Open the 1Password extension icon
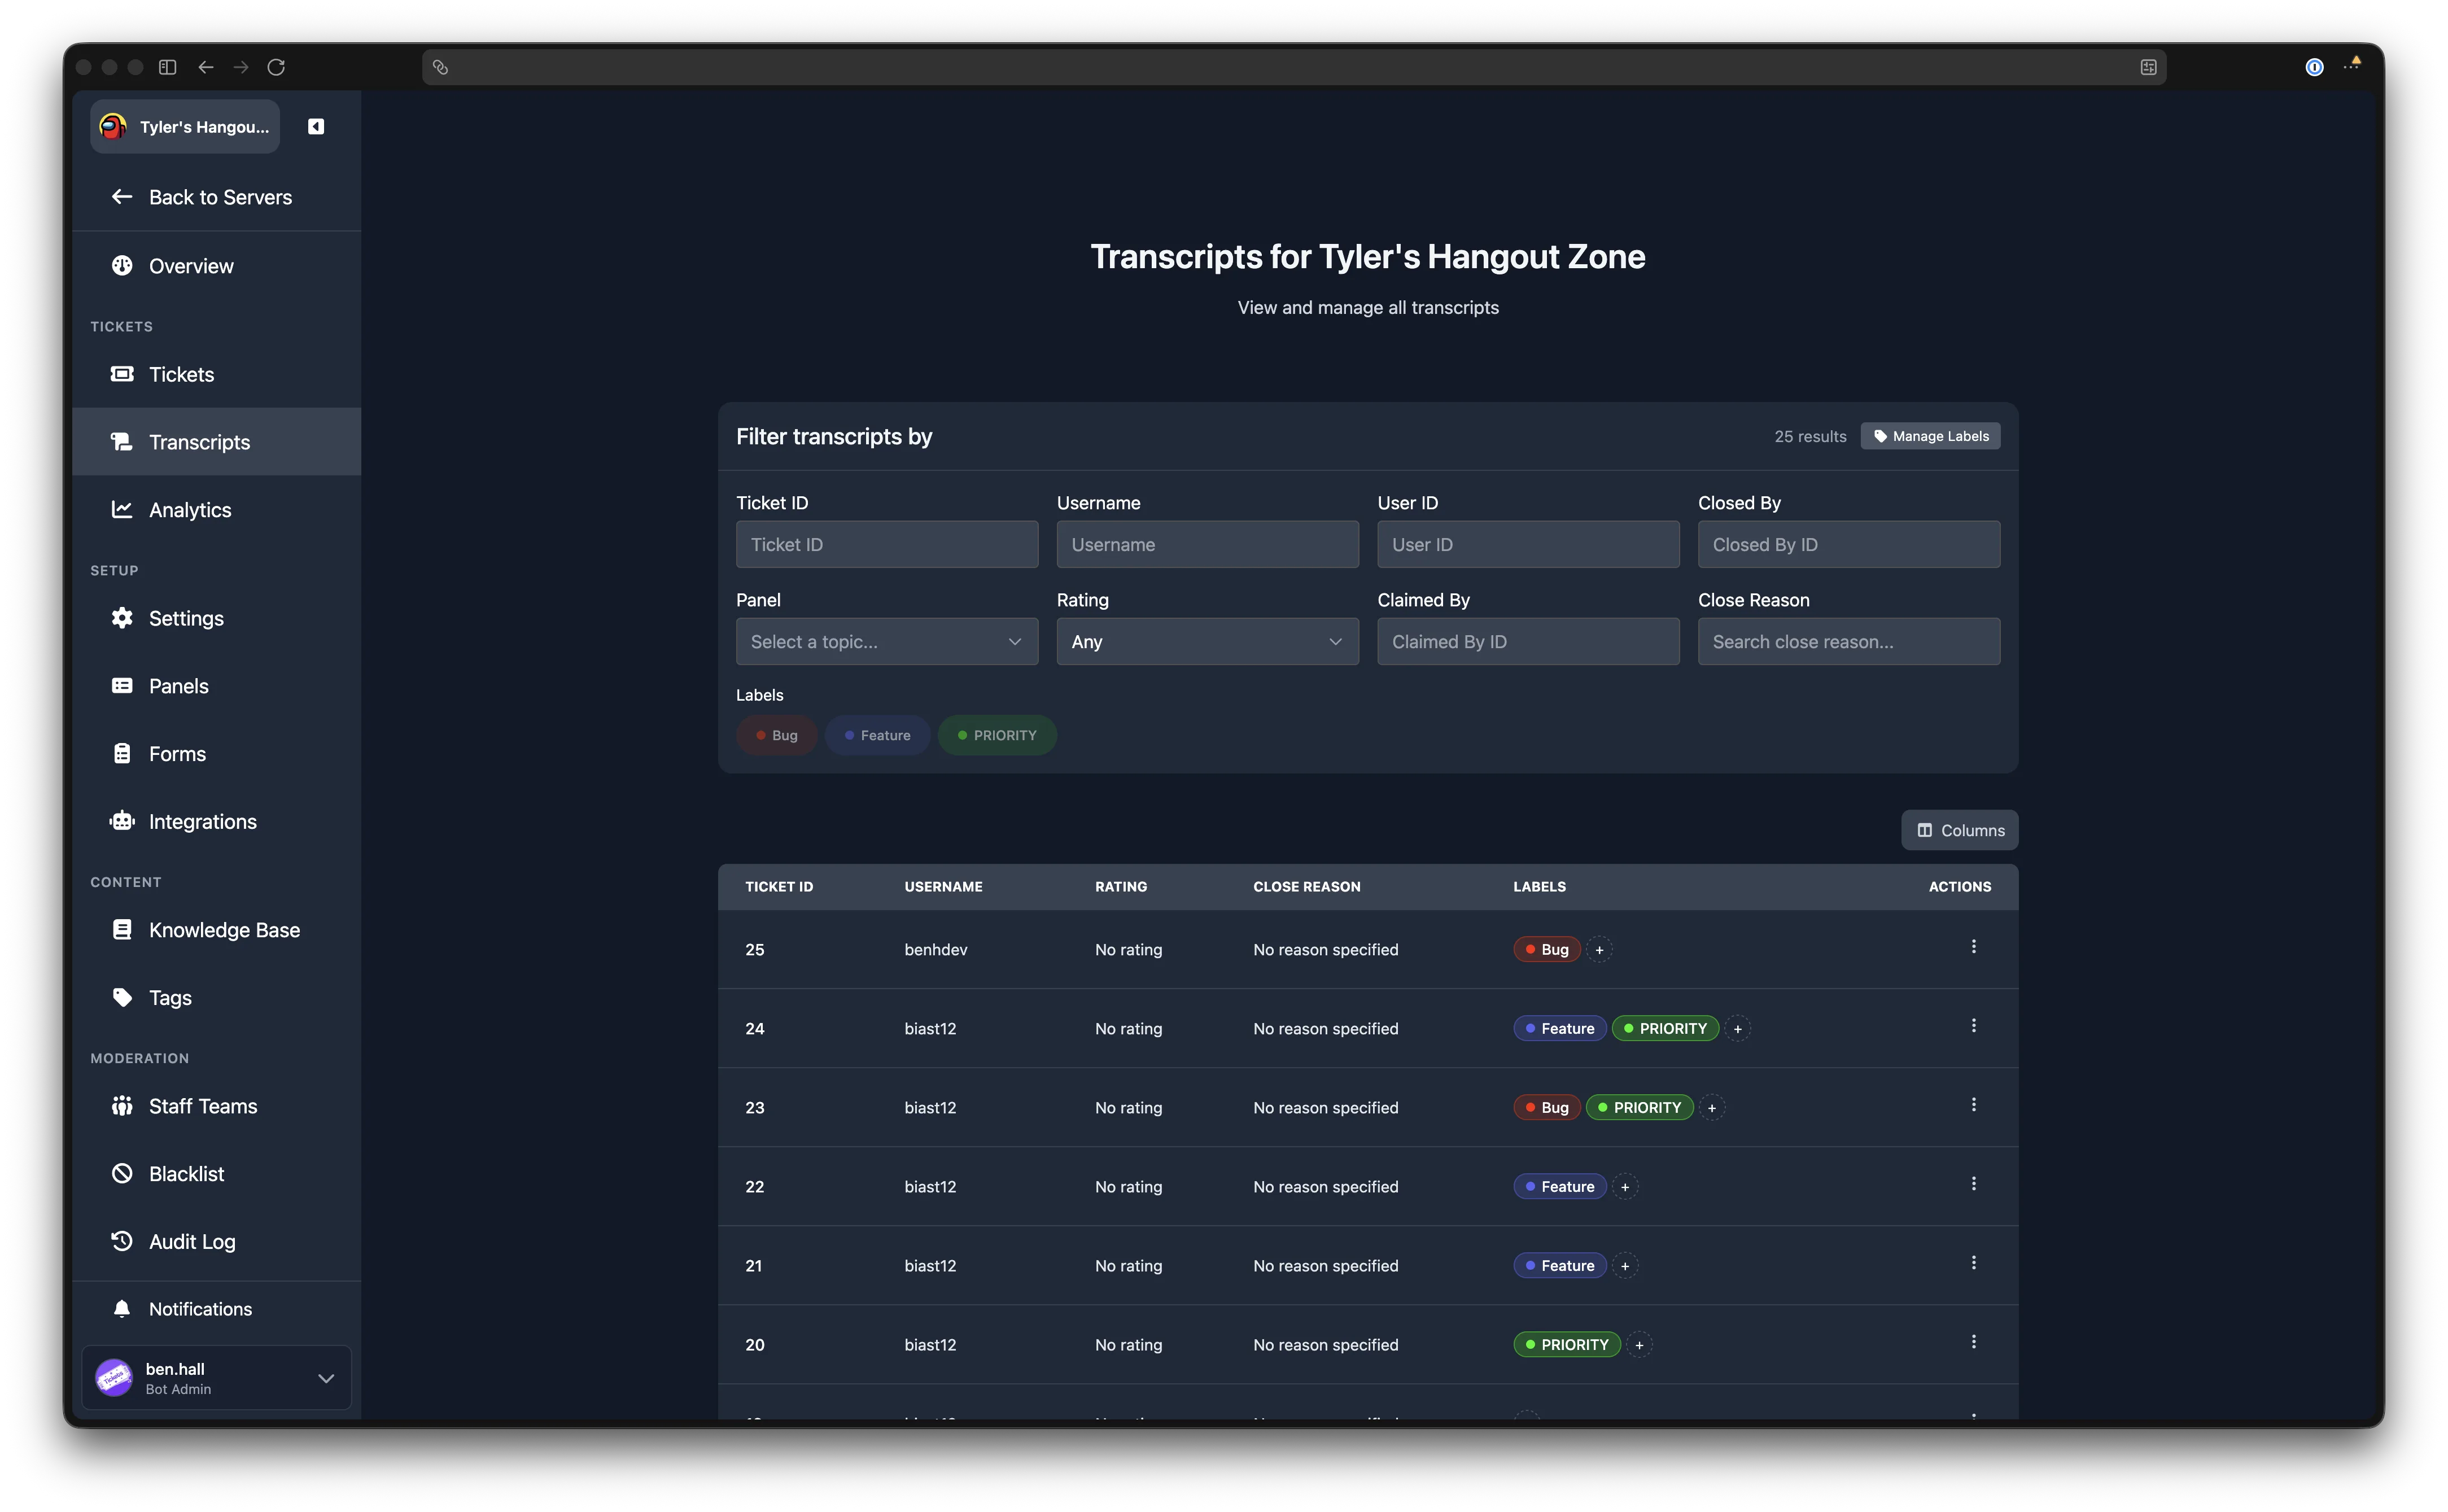This screenshot has height=1512, width=2448. [x=2314, y=67]
